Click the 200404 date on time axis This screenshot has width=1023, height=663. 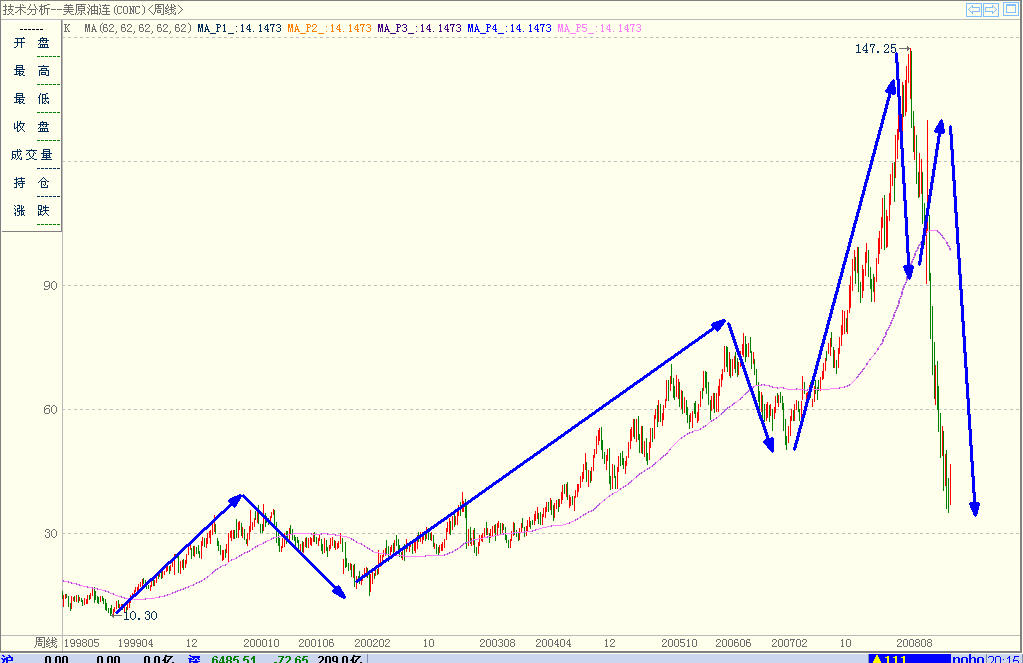(x=553, y=643)
